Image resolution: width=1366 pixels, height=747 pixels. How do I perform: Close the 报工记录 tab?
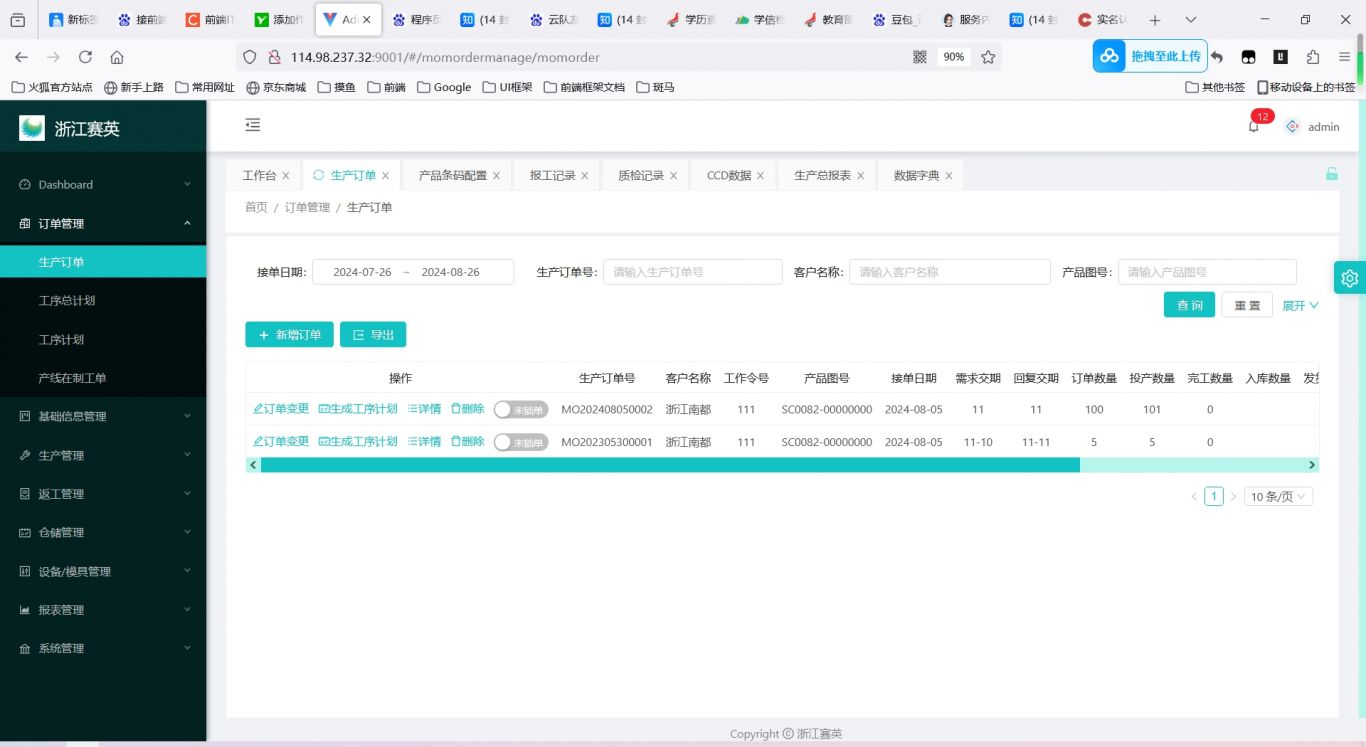(x=585, y=176)
